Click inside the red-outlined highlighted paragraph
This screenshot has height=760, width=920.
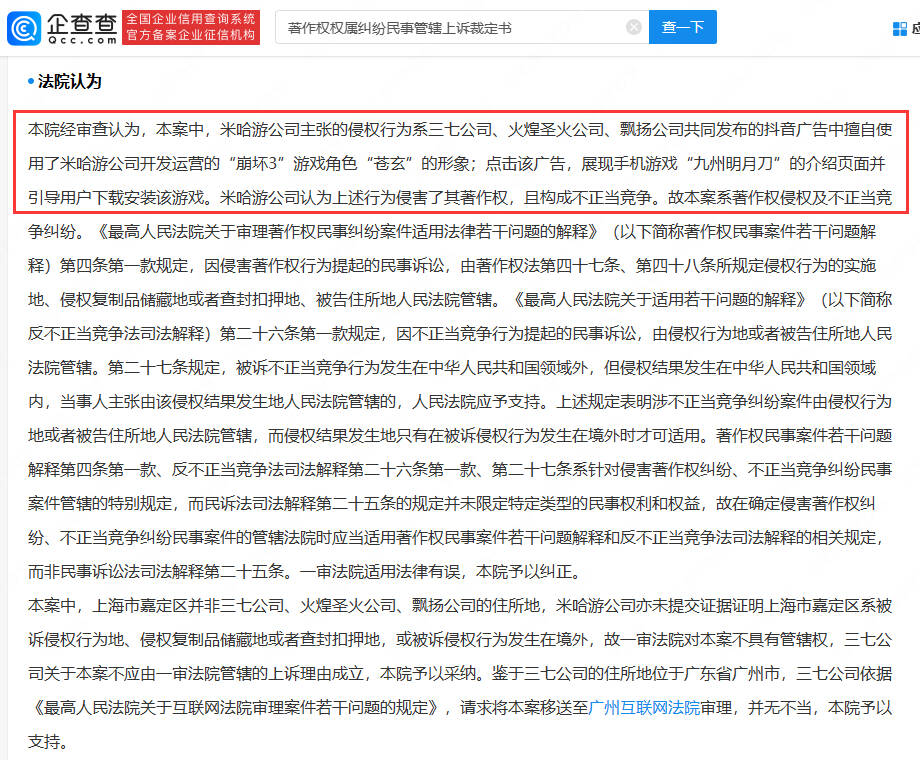[x=460, y=162]
